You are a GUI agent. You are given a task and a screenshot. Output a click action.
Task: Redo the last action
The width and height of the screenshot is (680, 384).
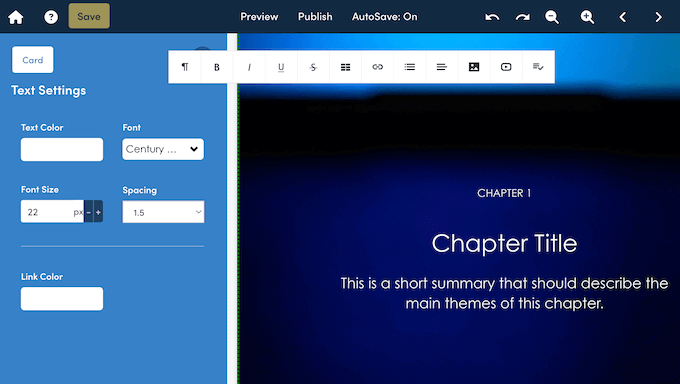(523, 17)
